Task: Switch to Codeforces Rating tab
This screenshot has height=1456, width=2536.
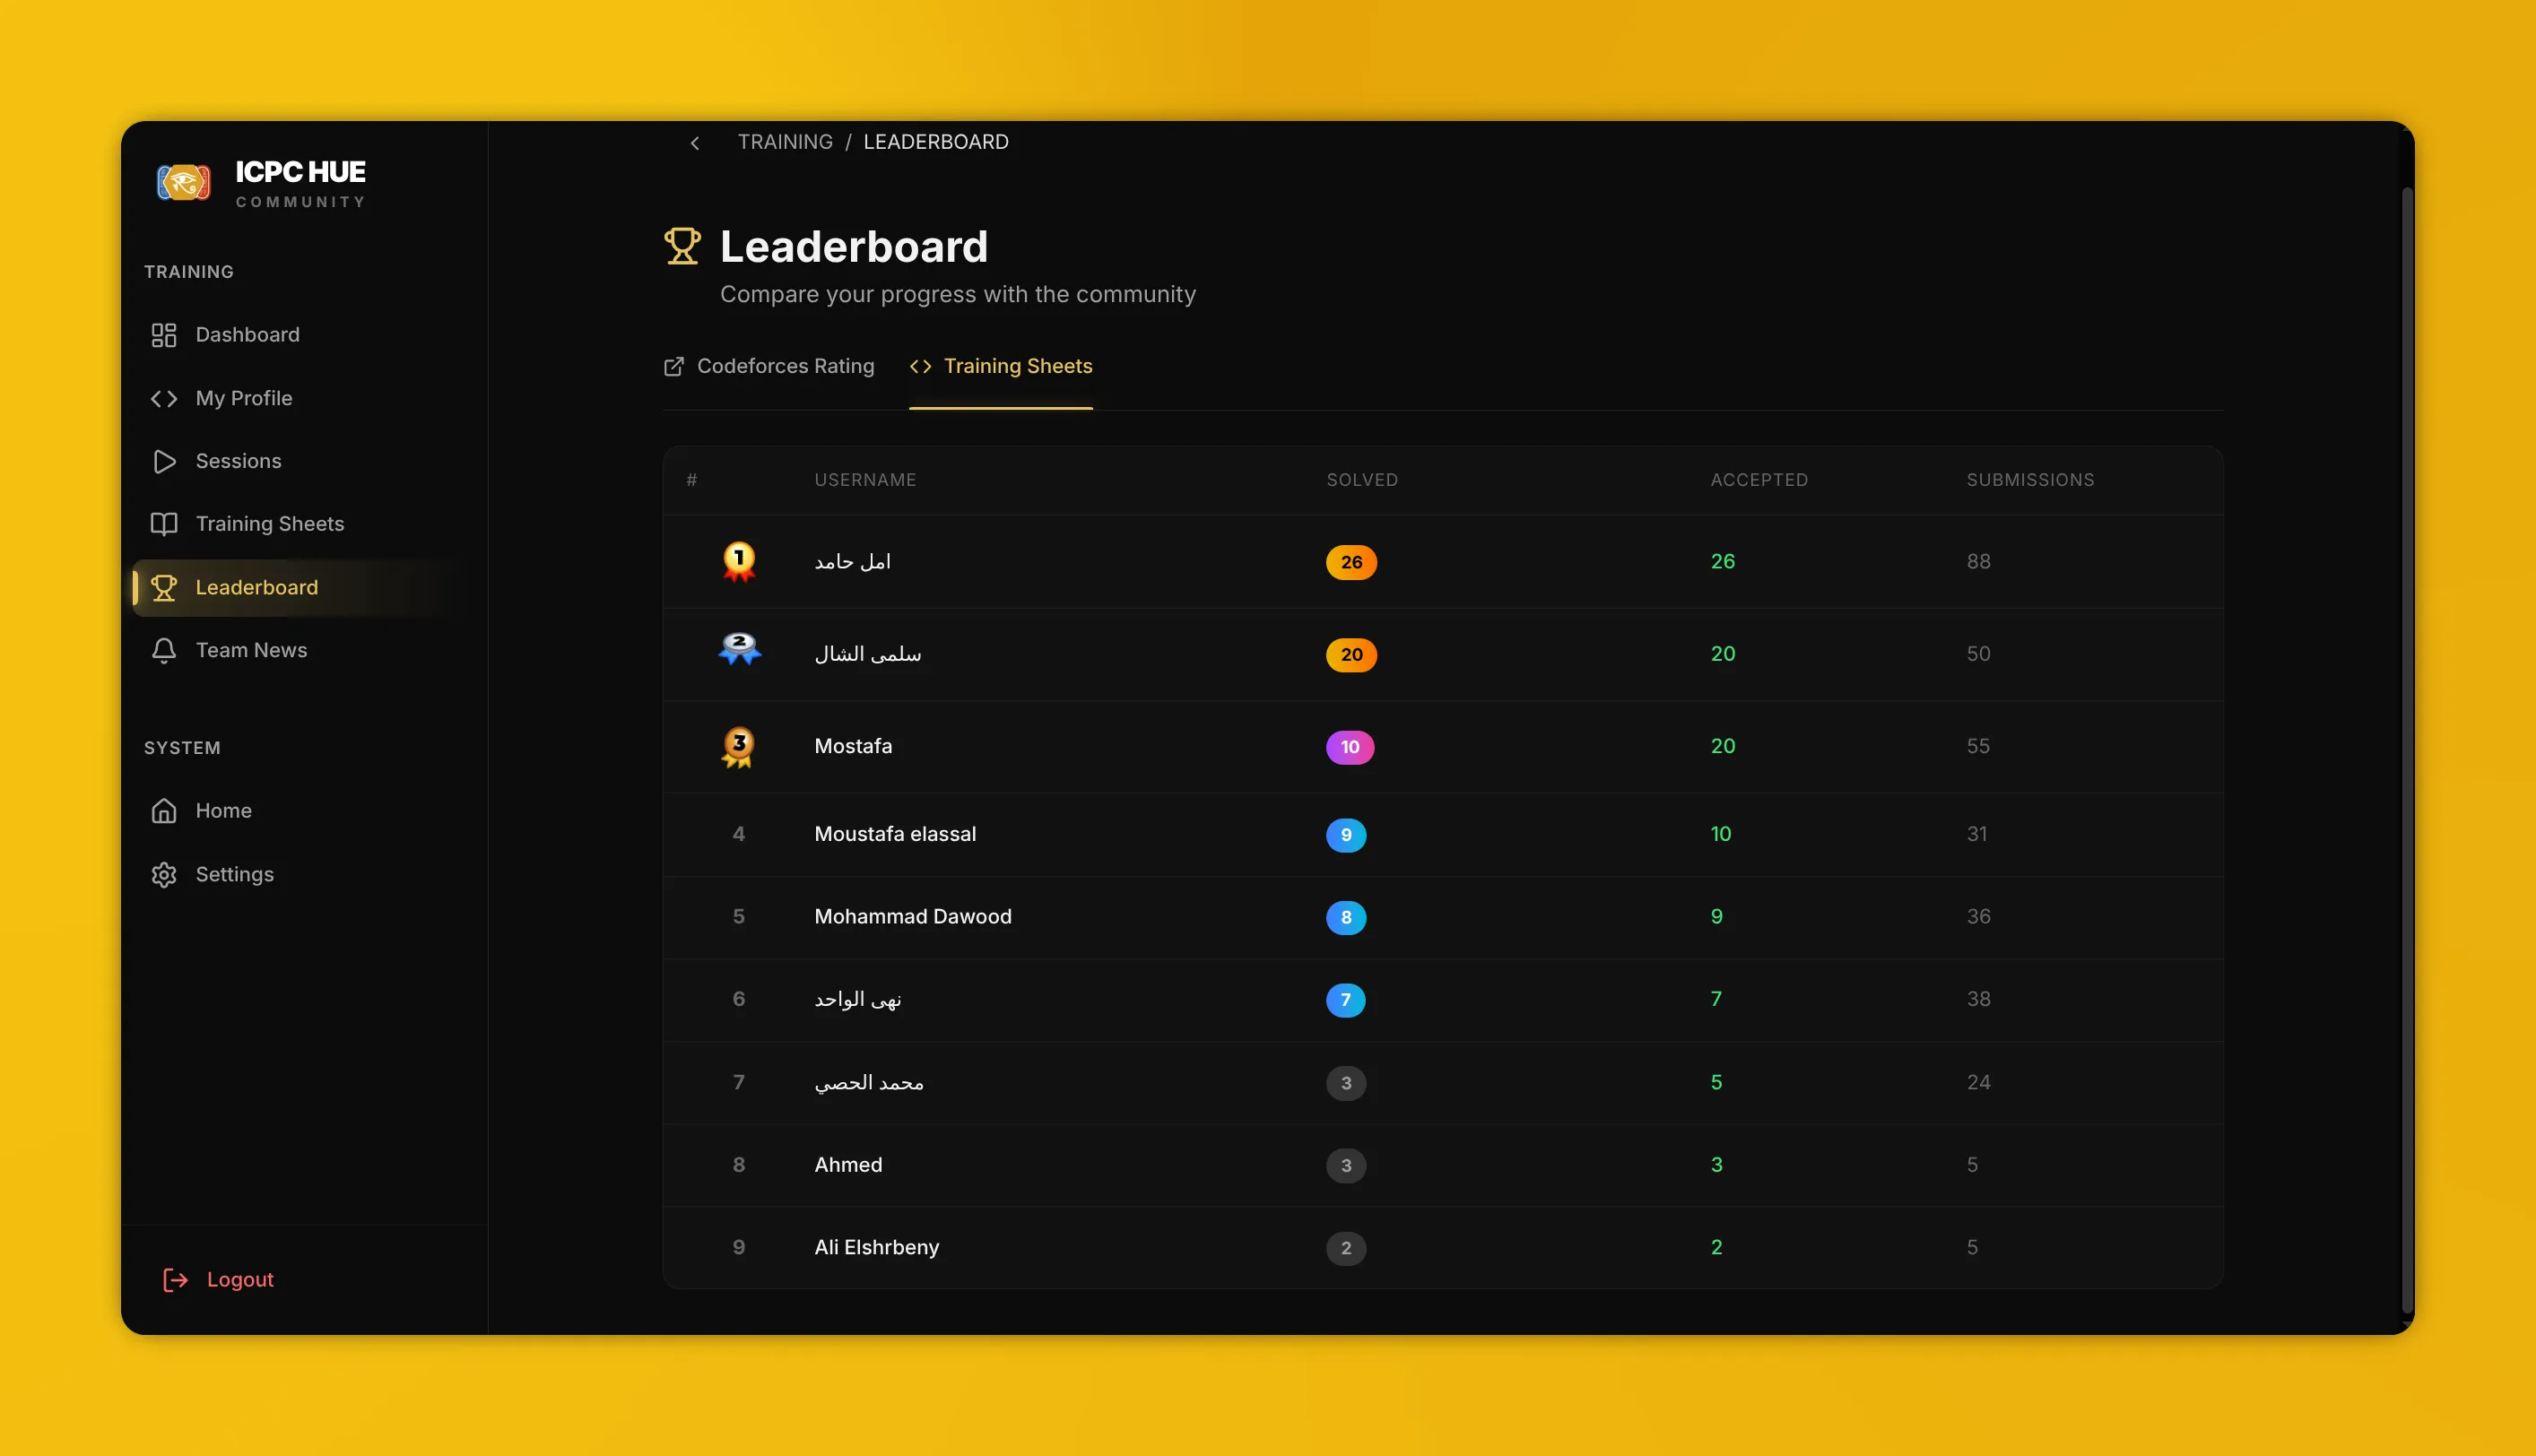Action: point(769,367)
